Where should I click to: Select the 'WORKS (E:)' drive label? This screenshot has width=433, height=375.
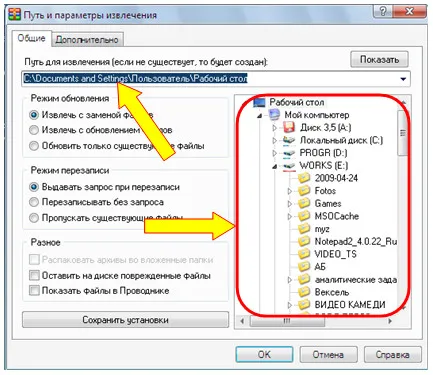point(323,166)
